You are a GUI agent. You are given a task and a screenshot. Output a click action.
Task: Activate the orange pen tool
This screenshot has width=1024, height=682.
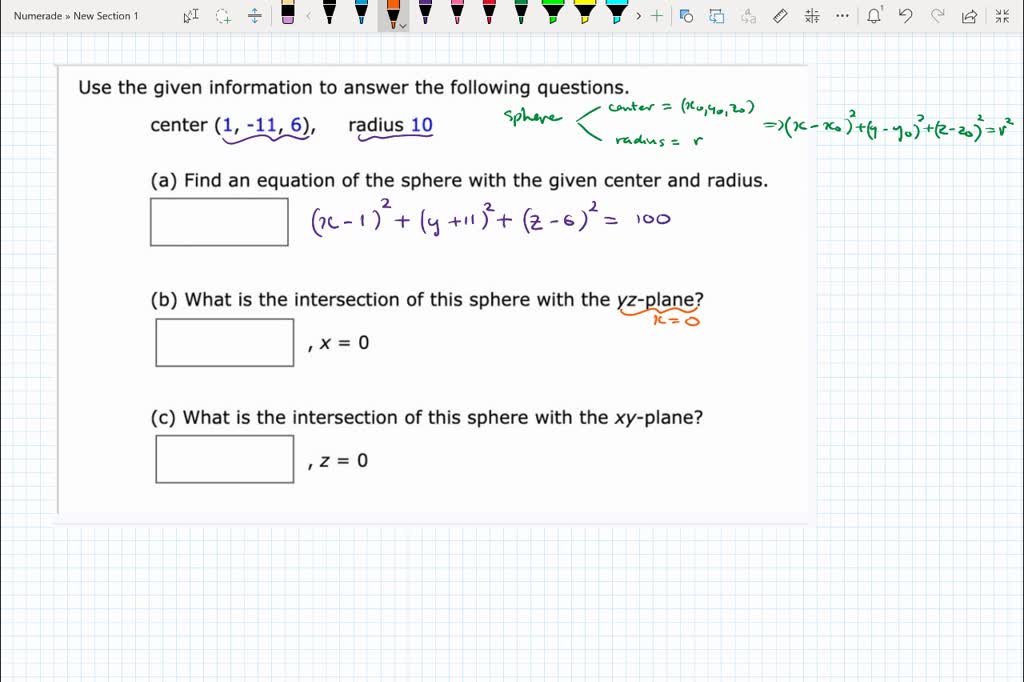(x=392, y=15)
